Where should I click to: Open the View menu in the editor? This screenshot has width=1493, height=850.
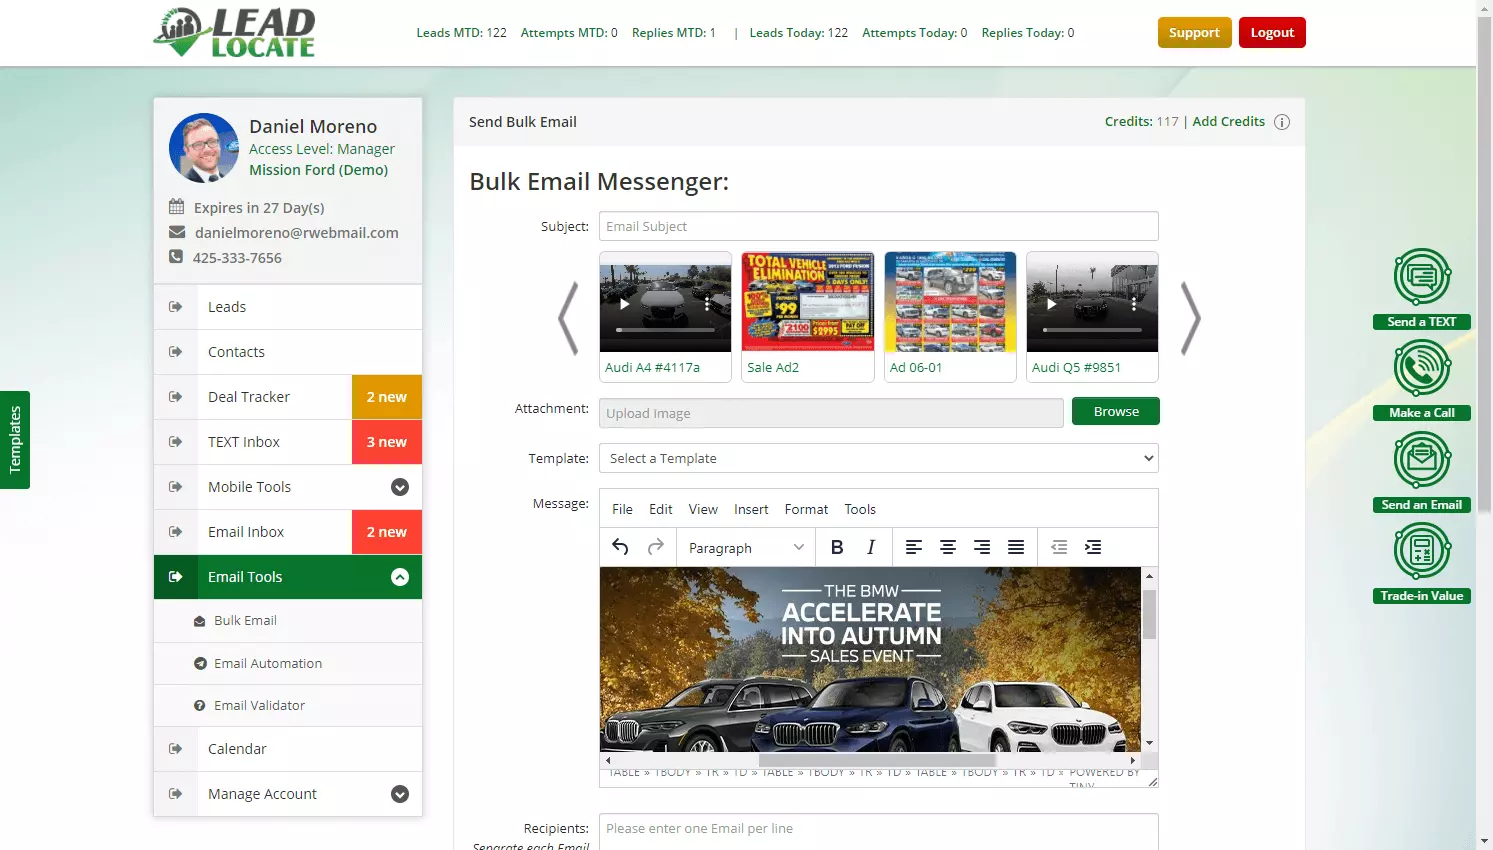pyautogui.click(x=703, y=509)
